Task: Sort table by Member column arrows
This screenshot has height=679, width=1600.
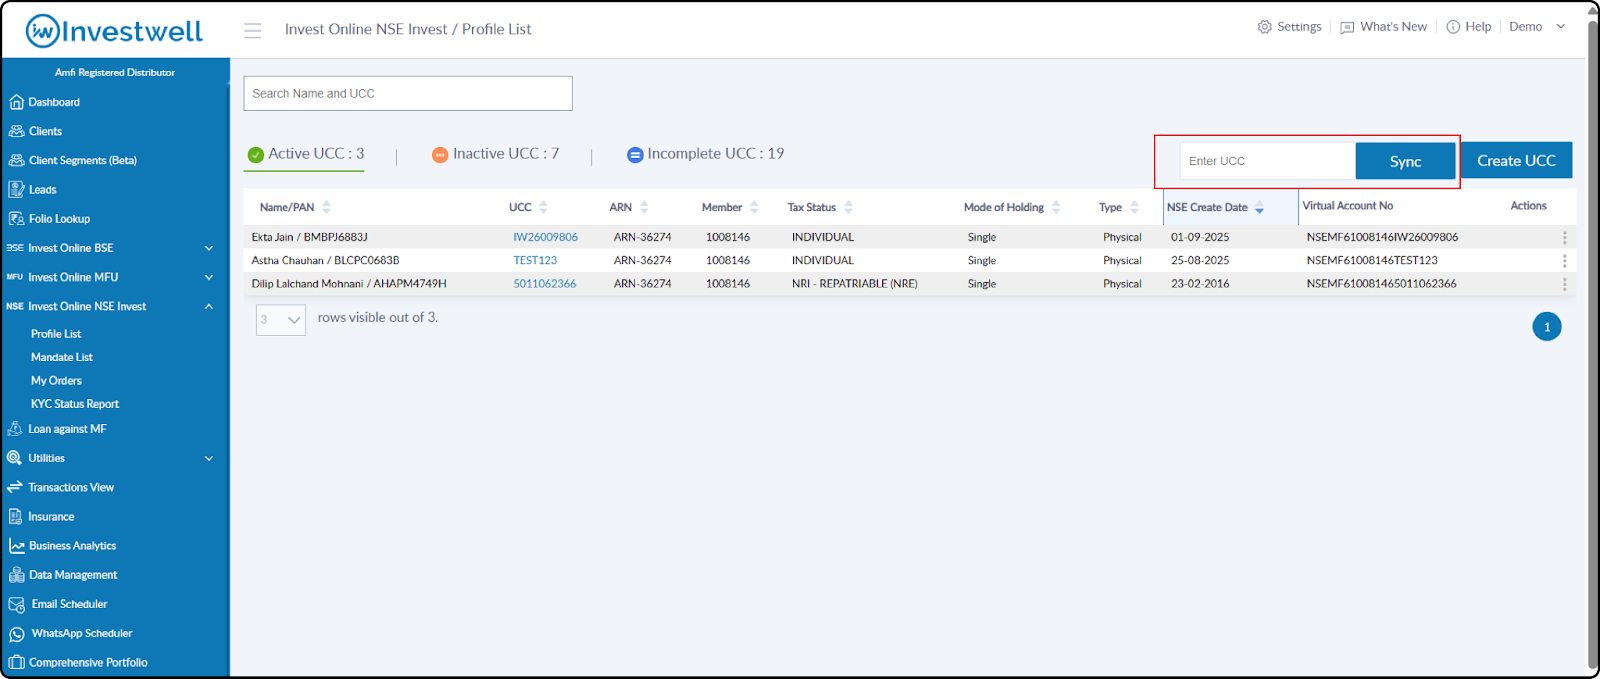Action: [x=754, y=207]
